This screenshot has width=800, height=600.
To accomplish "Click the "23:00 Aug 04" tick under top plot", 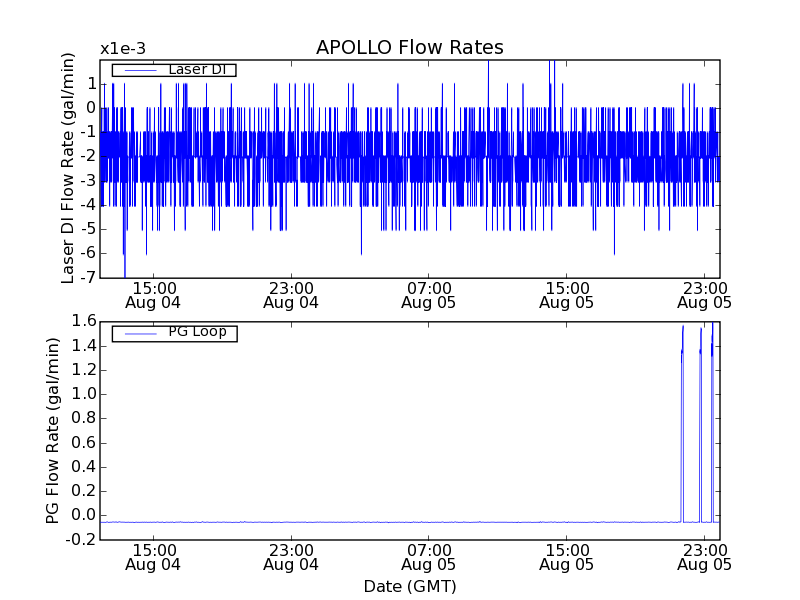I will 291,294.
